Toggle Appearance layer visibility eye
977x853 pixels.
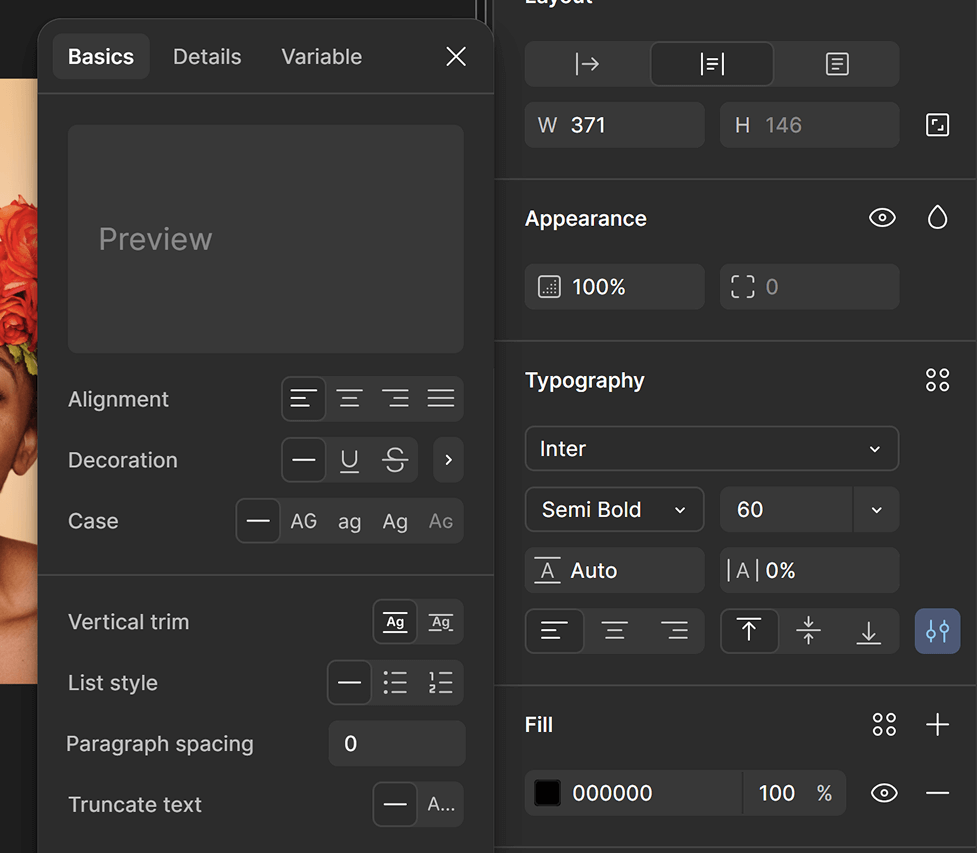coord(882,218)
